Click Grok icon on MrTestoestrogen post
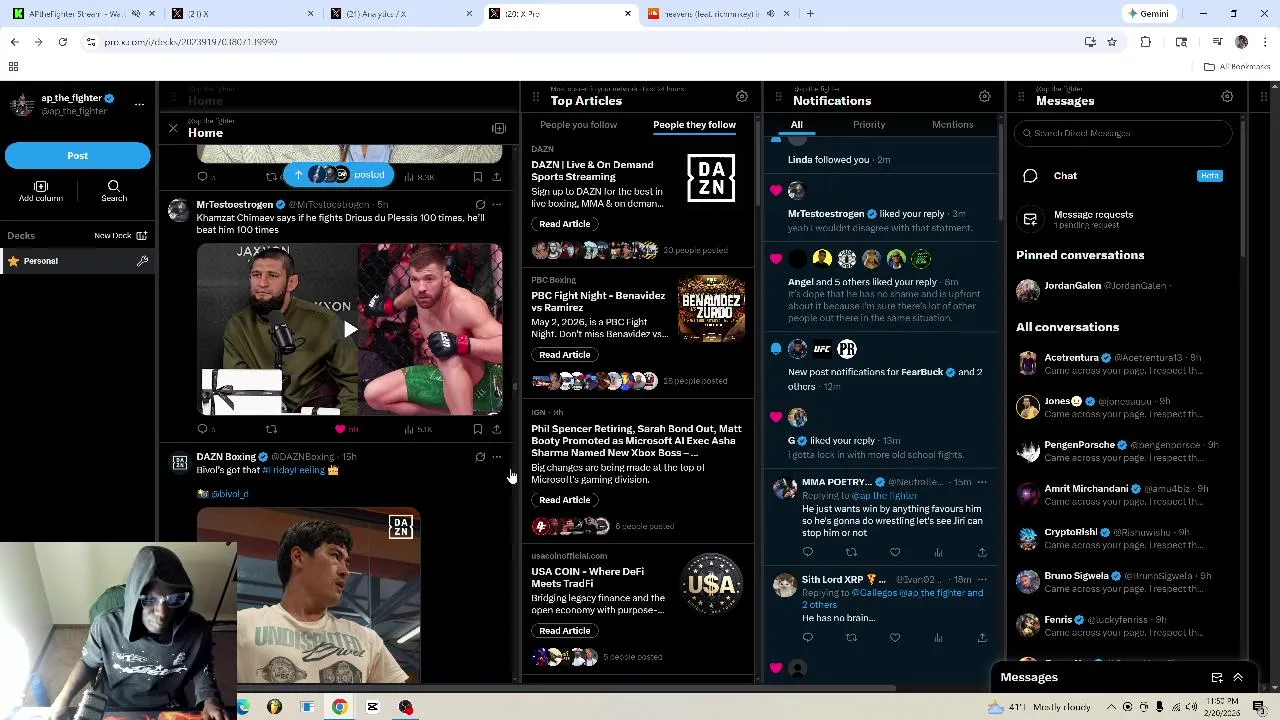1280x720 pixels. click(x=480, y=205)
